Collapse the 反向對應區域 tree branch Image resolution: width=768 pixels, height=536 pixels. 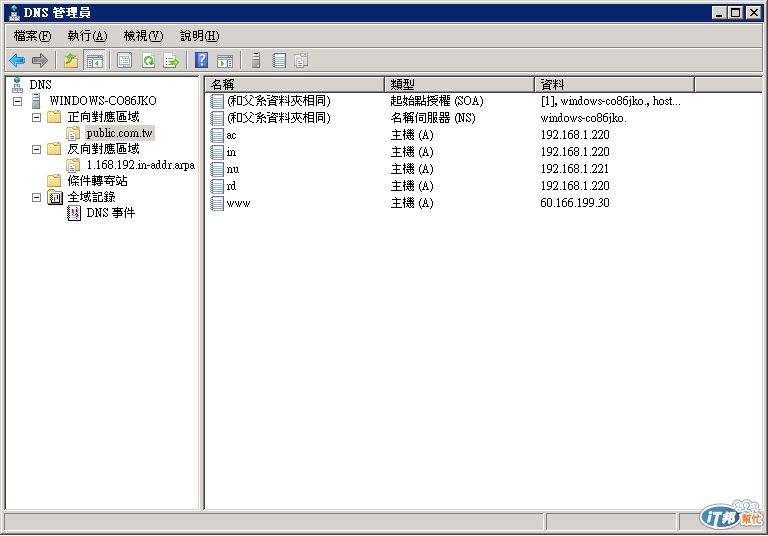[x=36, y=149]
